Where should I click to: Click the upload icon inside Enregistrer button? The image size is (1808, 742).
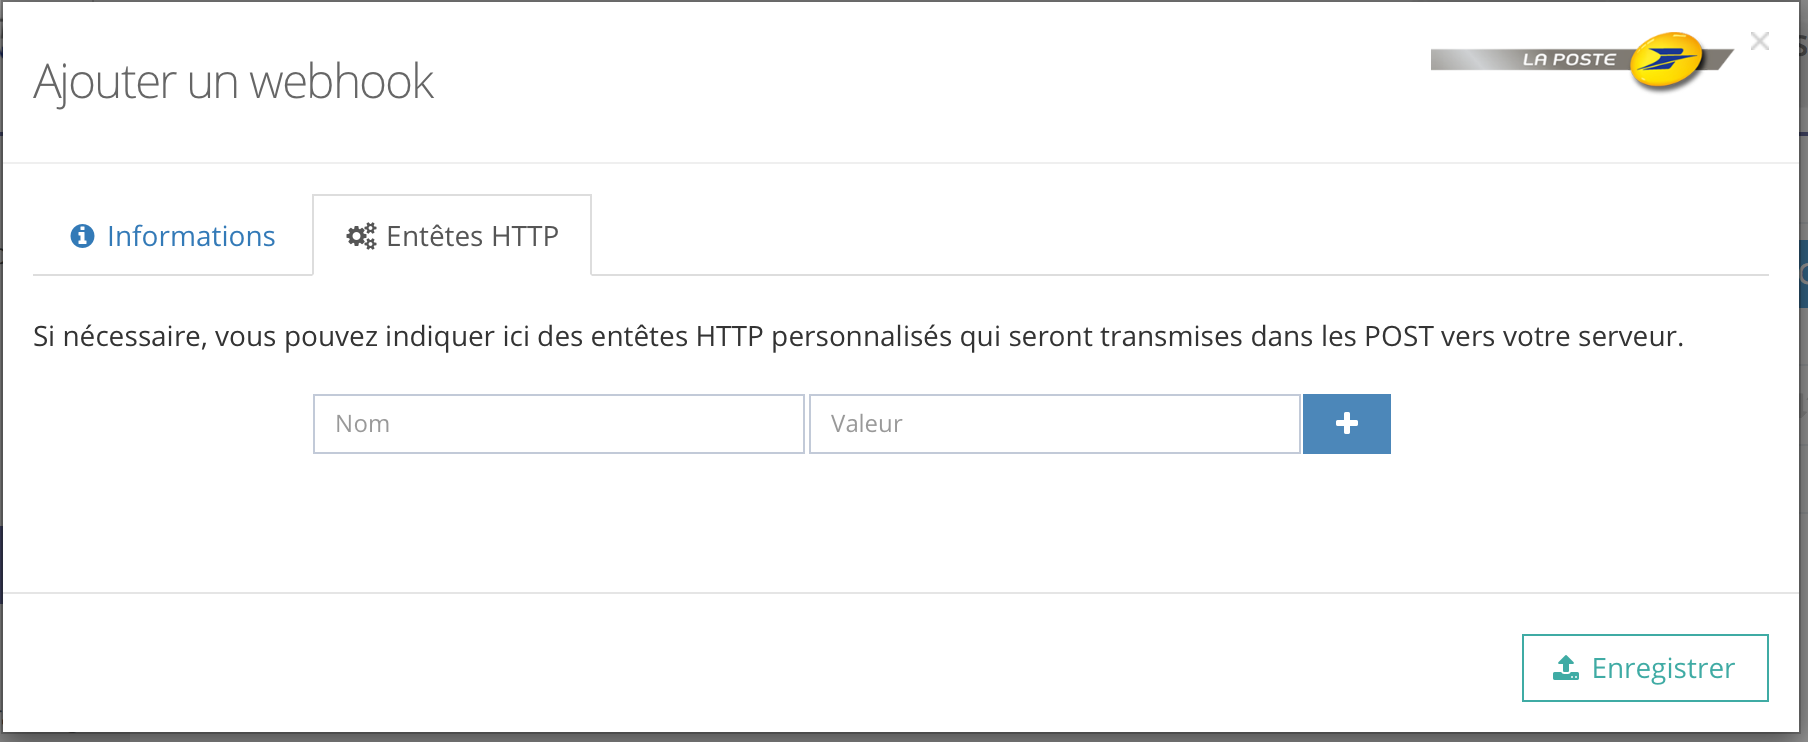tap(1565, 668)
